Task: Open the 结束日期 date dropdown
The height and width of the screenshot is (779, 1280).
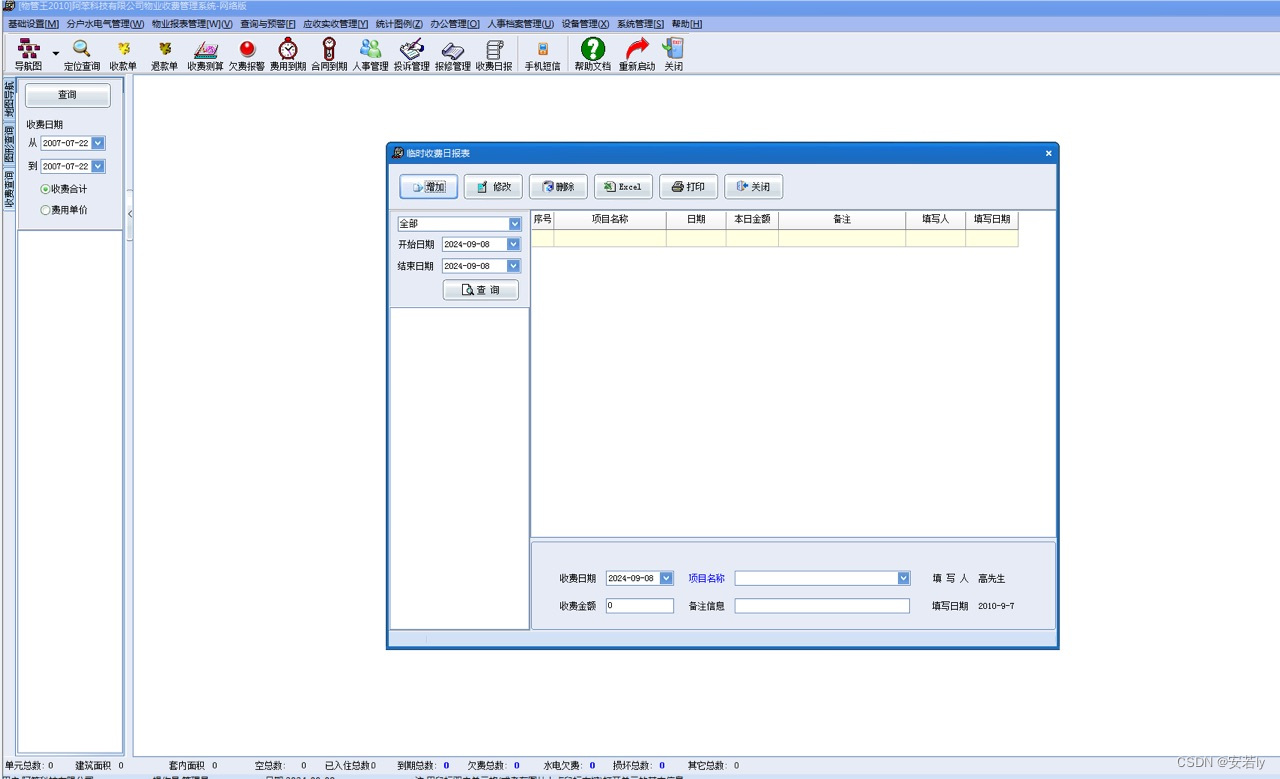Action: pyautogui.click(x=513, y=266)
